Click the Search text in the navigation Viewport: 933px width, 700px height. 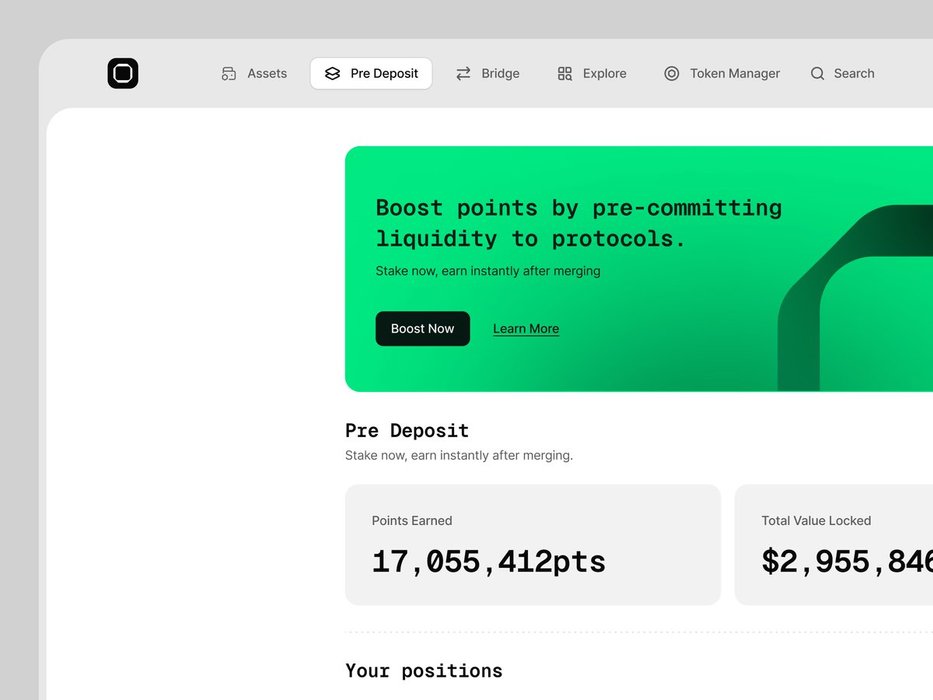click(854, 73)
